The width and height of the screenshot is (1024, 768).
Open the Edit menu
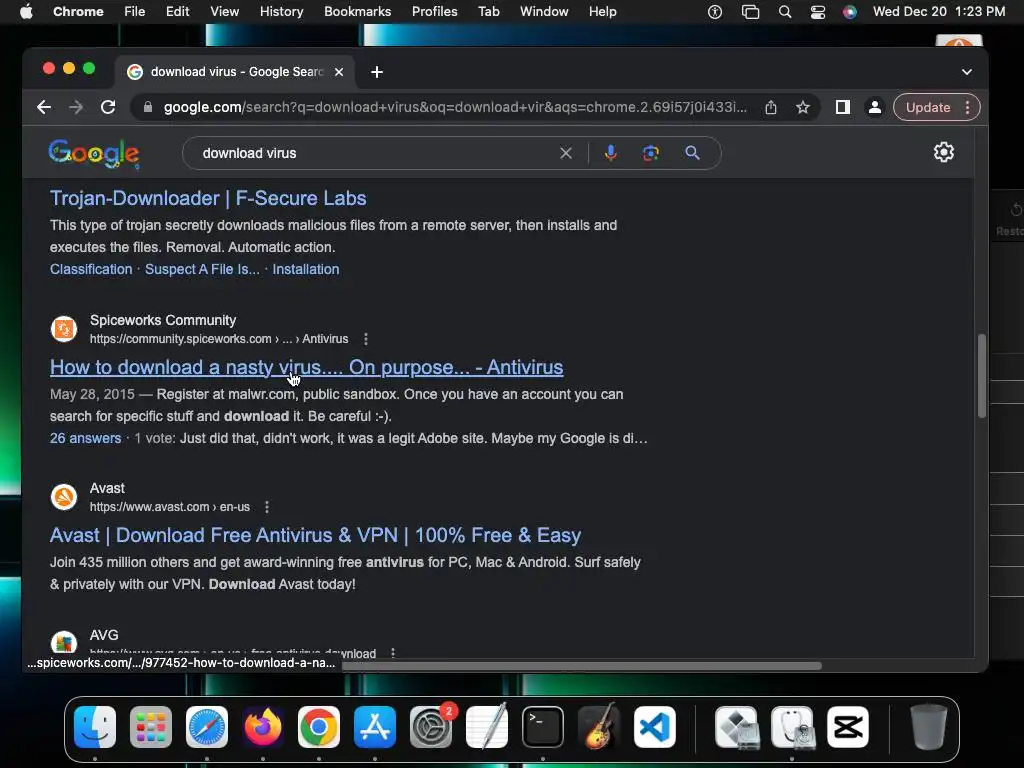[x=177, y=12]
